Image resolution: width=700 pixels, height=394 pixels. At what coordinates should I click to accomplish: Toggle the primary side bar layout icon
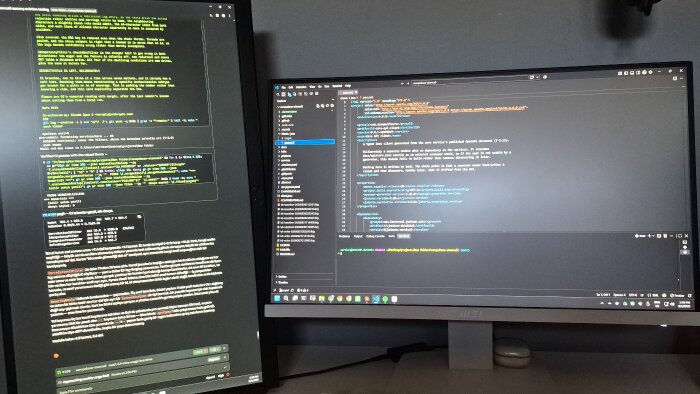[x=626, y=73]
